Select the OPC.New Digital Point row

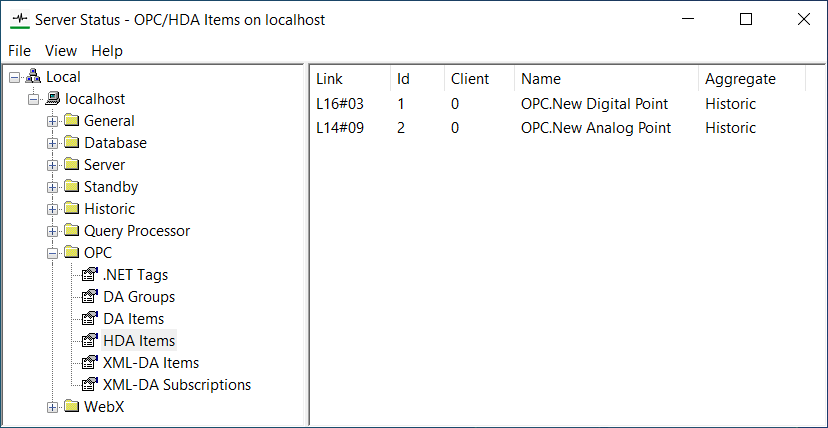click(x=594, y=104)
